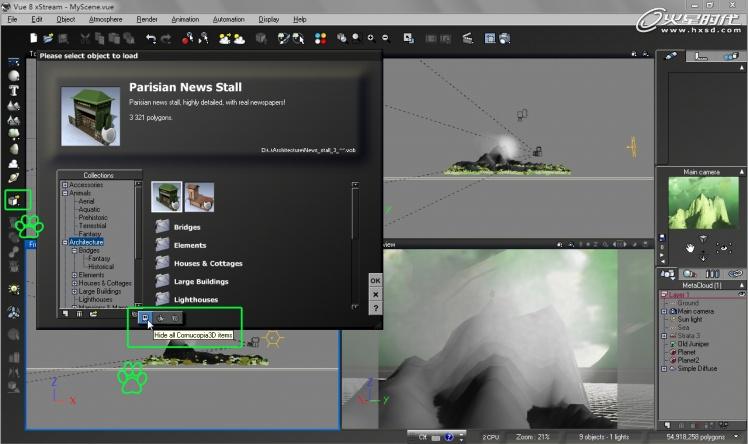Select the Planet tool in left toolbar
The height and width of the screenshot is (444, 748).
14,178
